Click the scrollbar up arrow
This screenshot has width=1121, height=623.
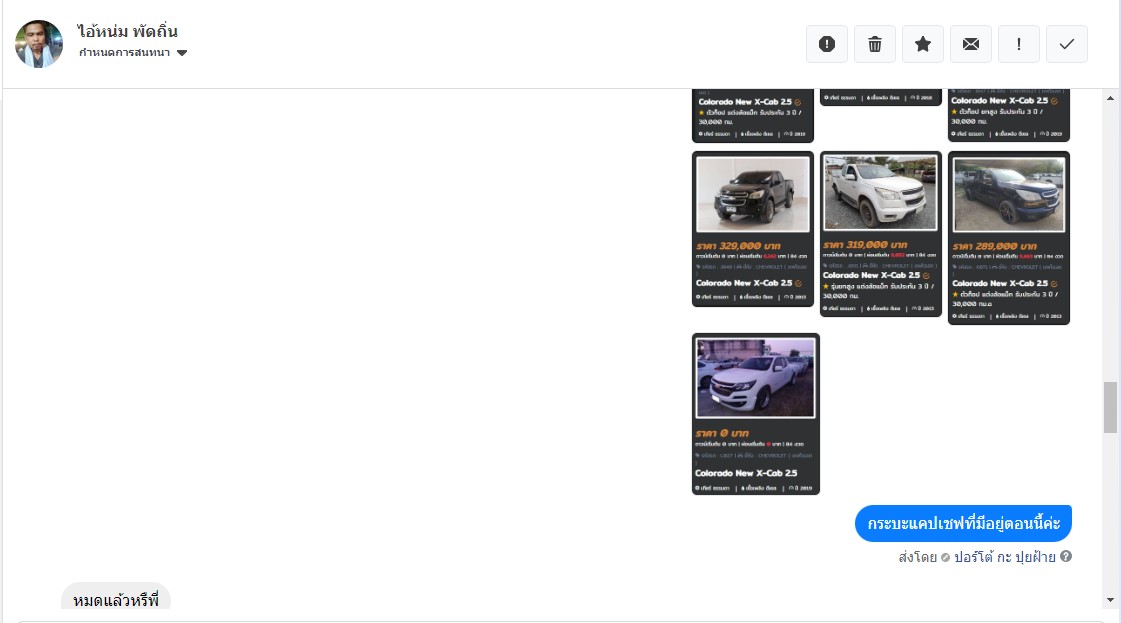pos(1110,98)
